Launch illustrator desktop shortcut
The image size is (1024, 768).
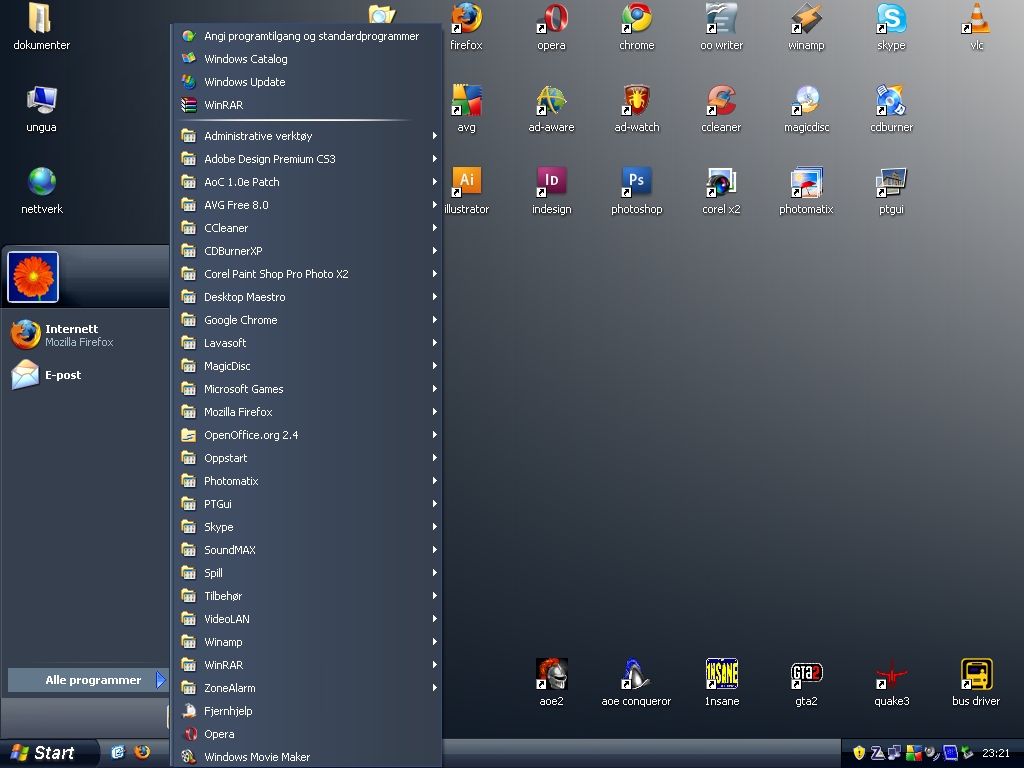tap(466, 191)
